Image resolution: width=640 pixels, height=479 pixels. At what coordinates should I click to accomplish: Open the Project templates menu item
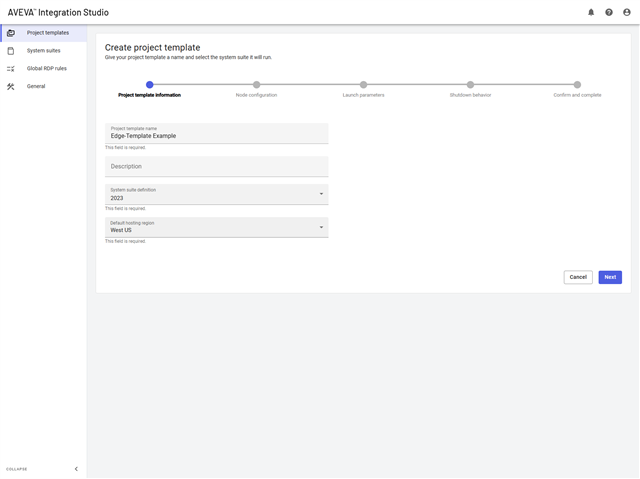click(x=44, y=33)
